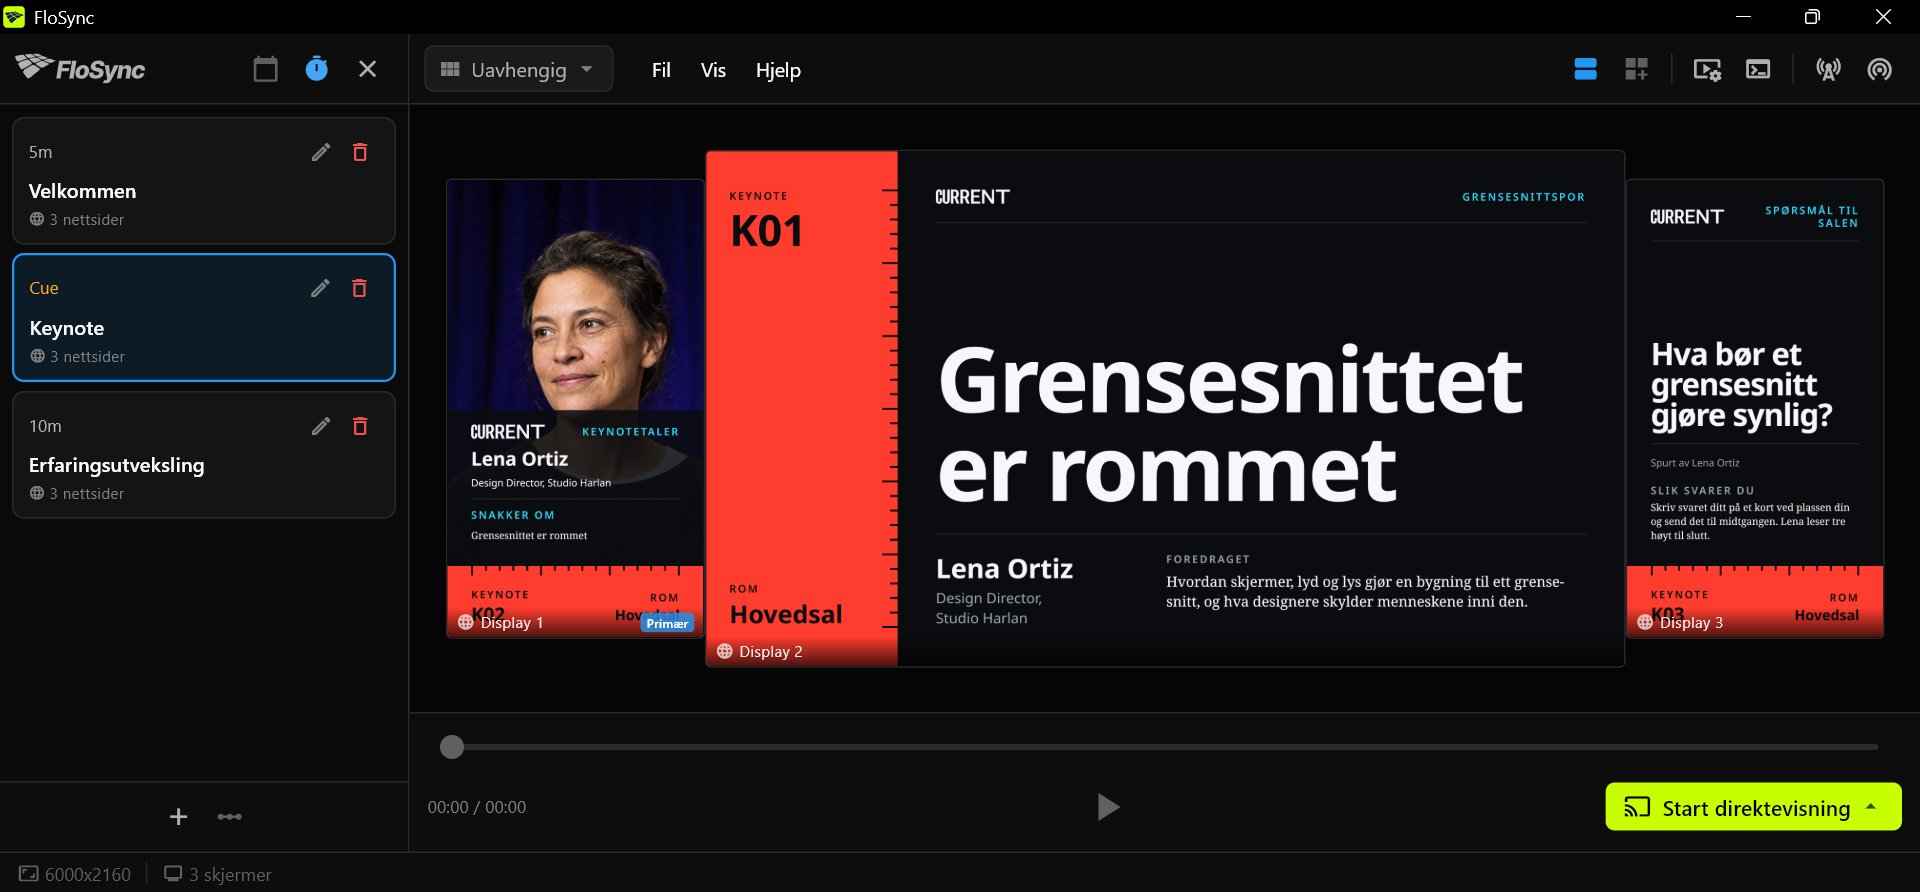This screenshot has height=892, width=1920.
Task: Open the Vis menu
Action: point(713,70)
